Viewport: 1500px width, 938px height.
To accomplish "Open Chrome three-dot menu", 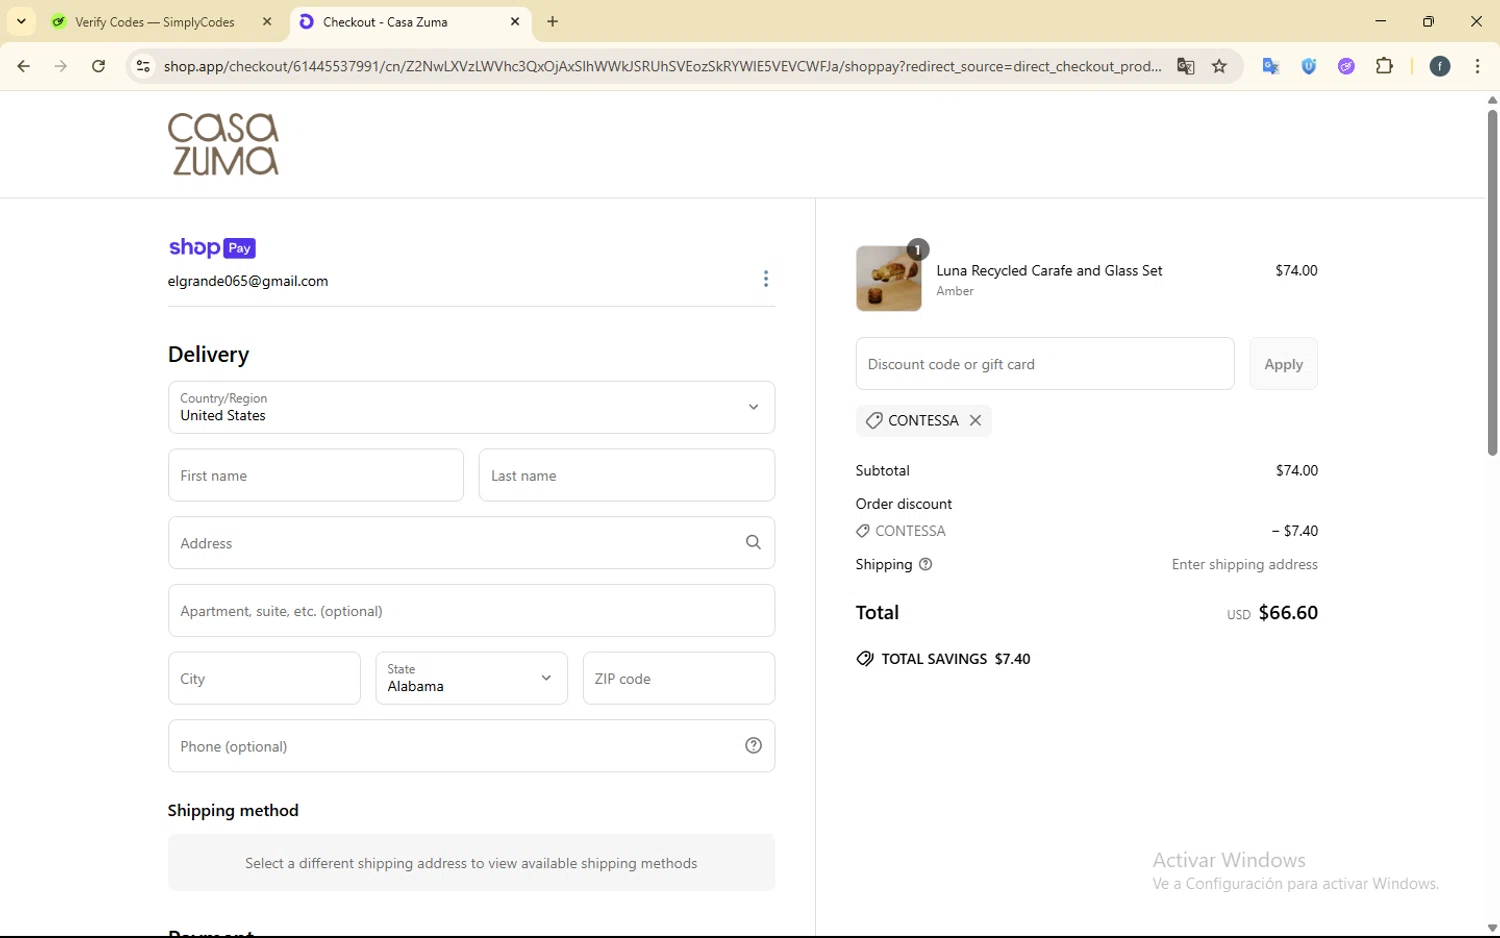I will 1478,66.
